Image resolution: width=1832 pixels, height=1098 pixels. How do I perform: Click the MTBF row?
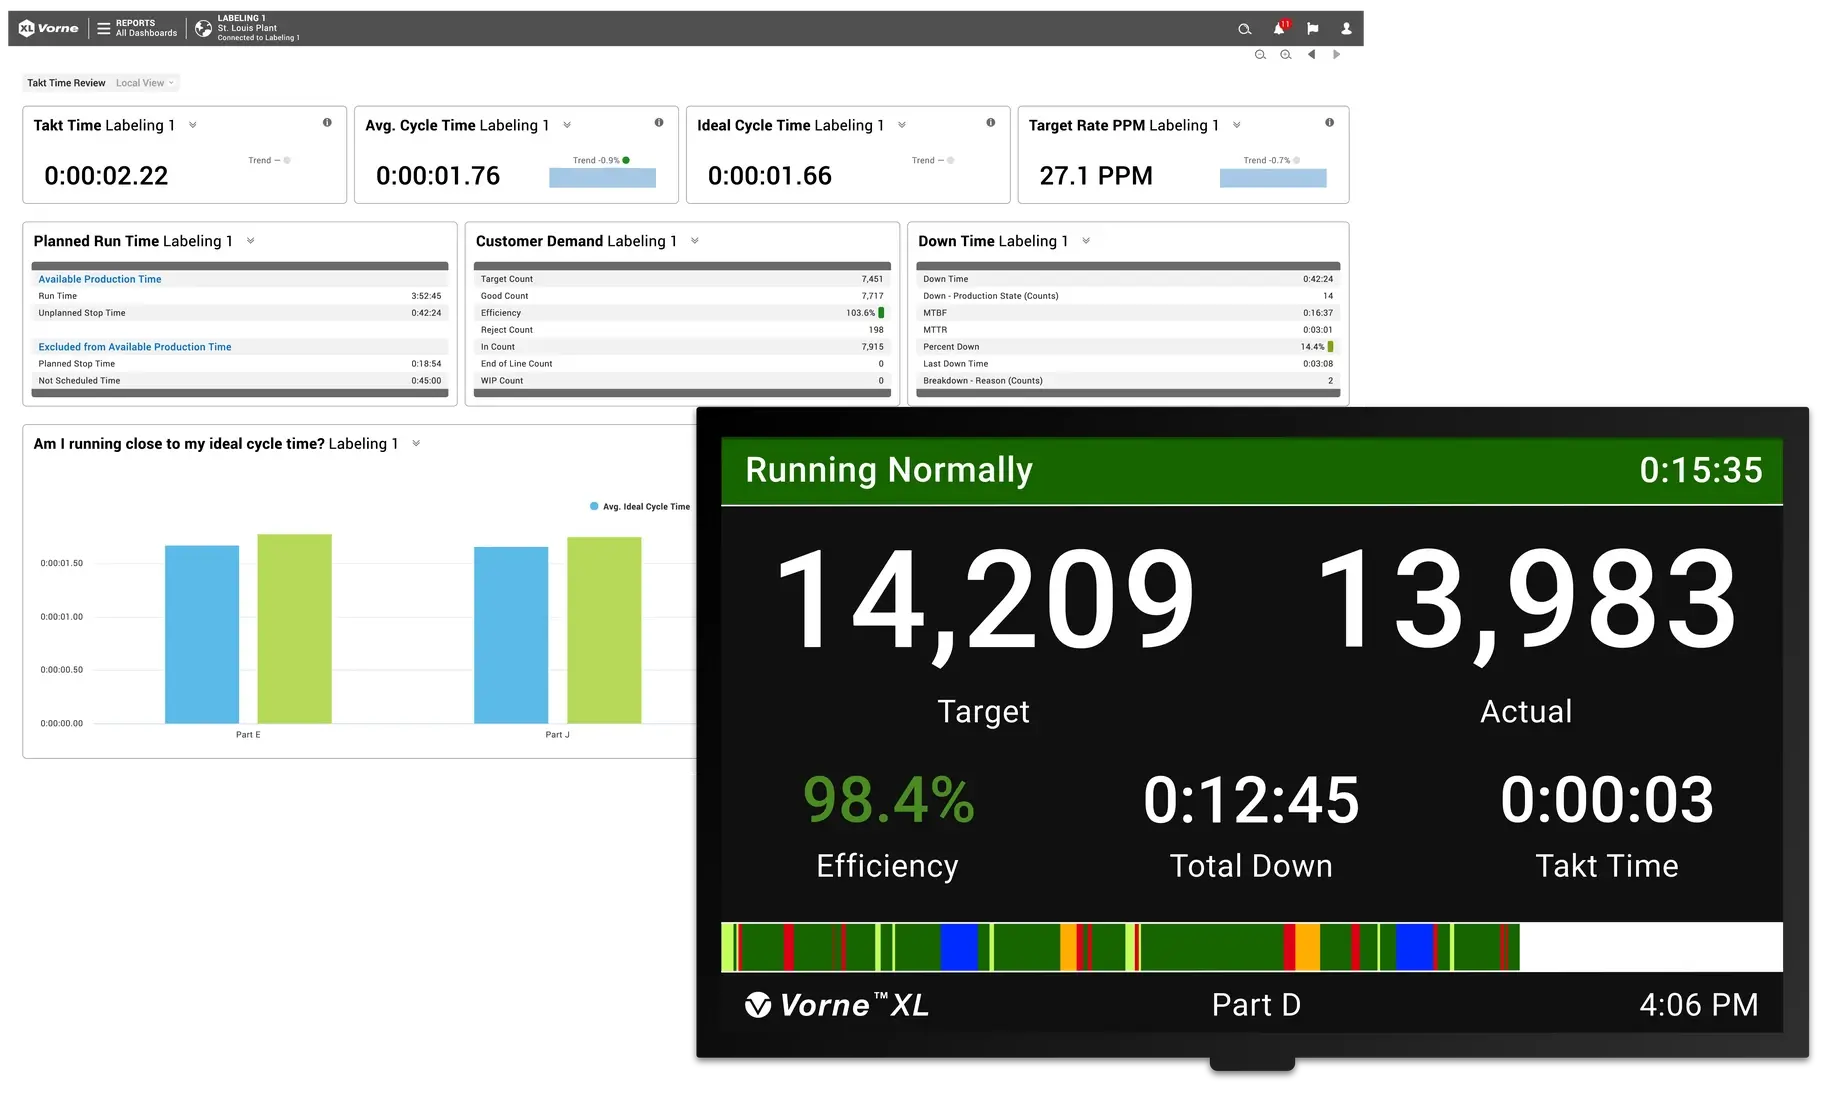point(1128,313)
